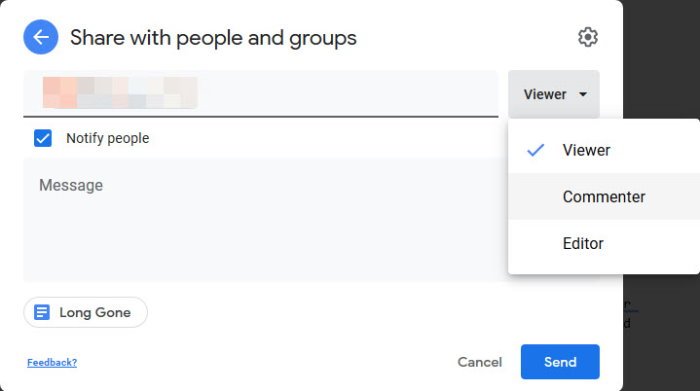Click the blue back arrow button
The width and height of the screenshot is (700, 391).
pos(41,37)
